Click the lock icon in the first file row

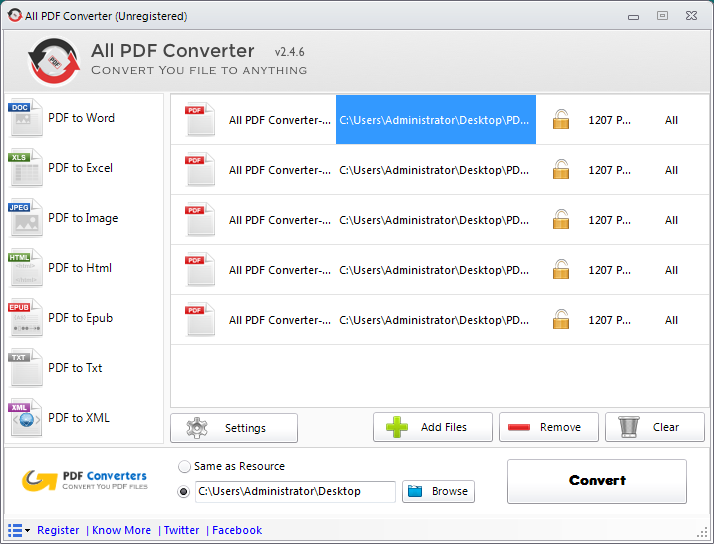pos(561,120)
